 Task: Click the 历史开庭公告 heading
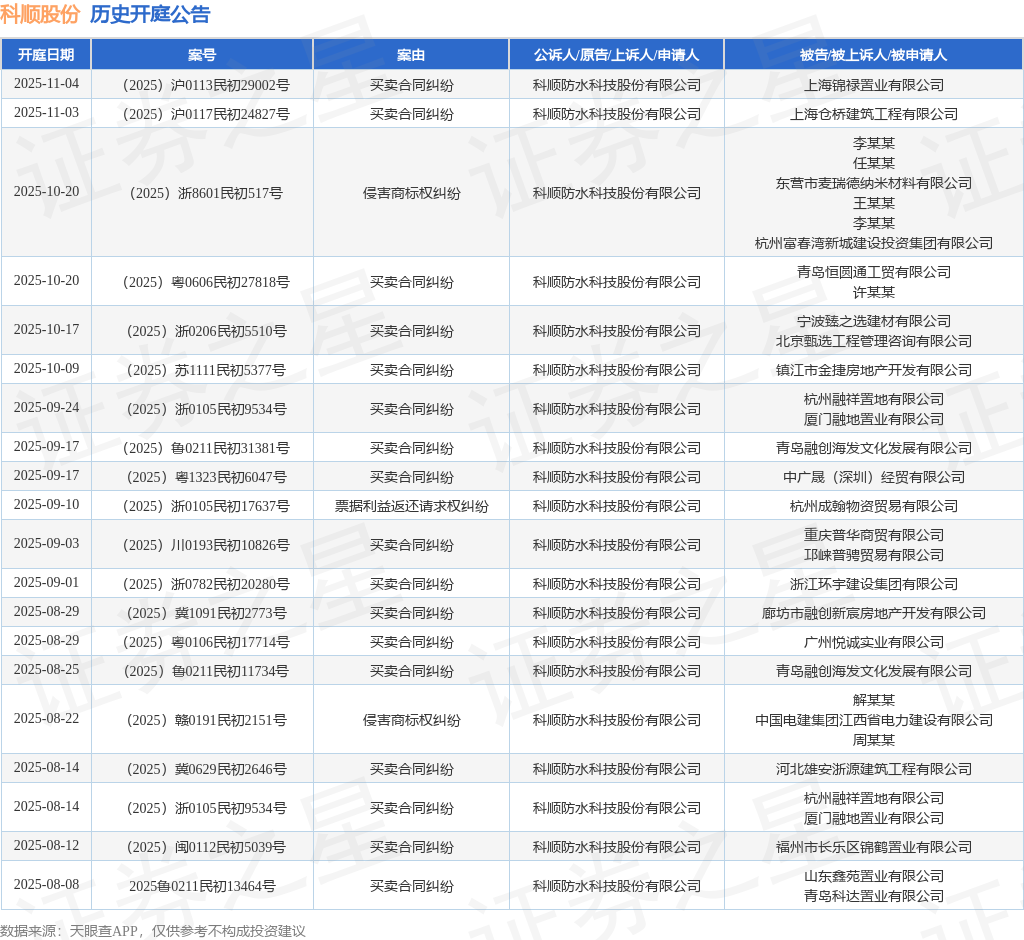coord(150,14)
